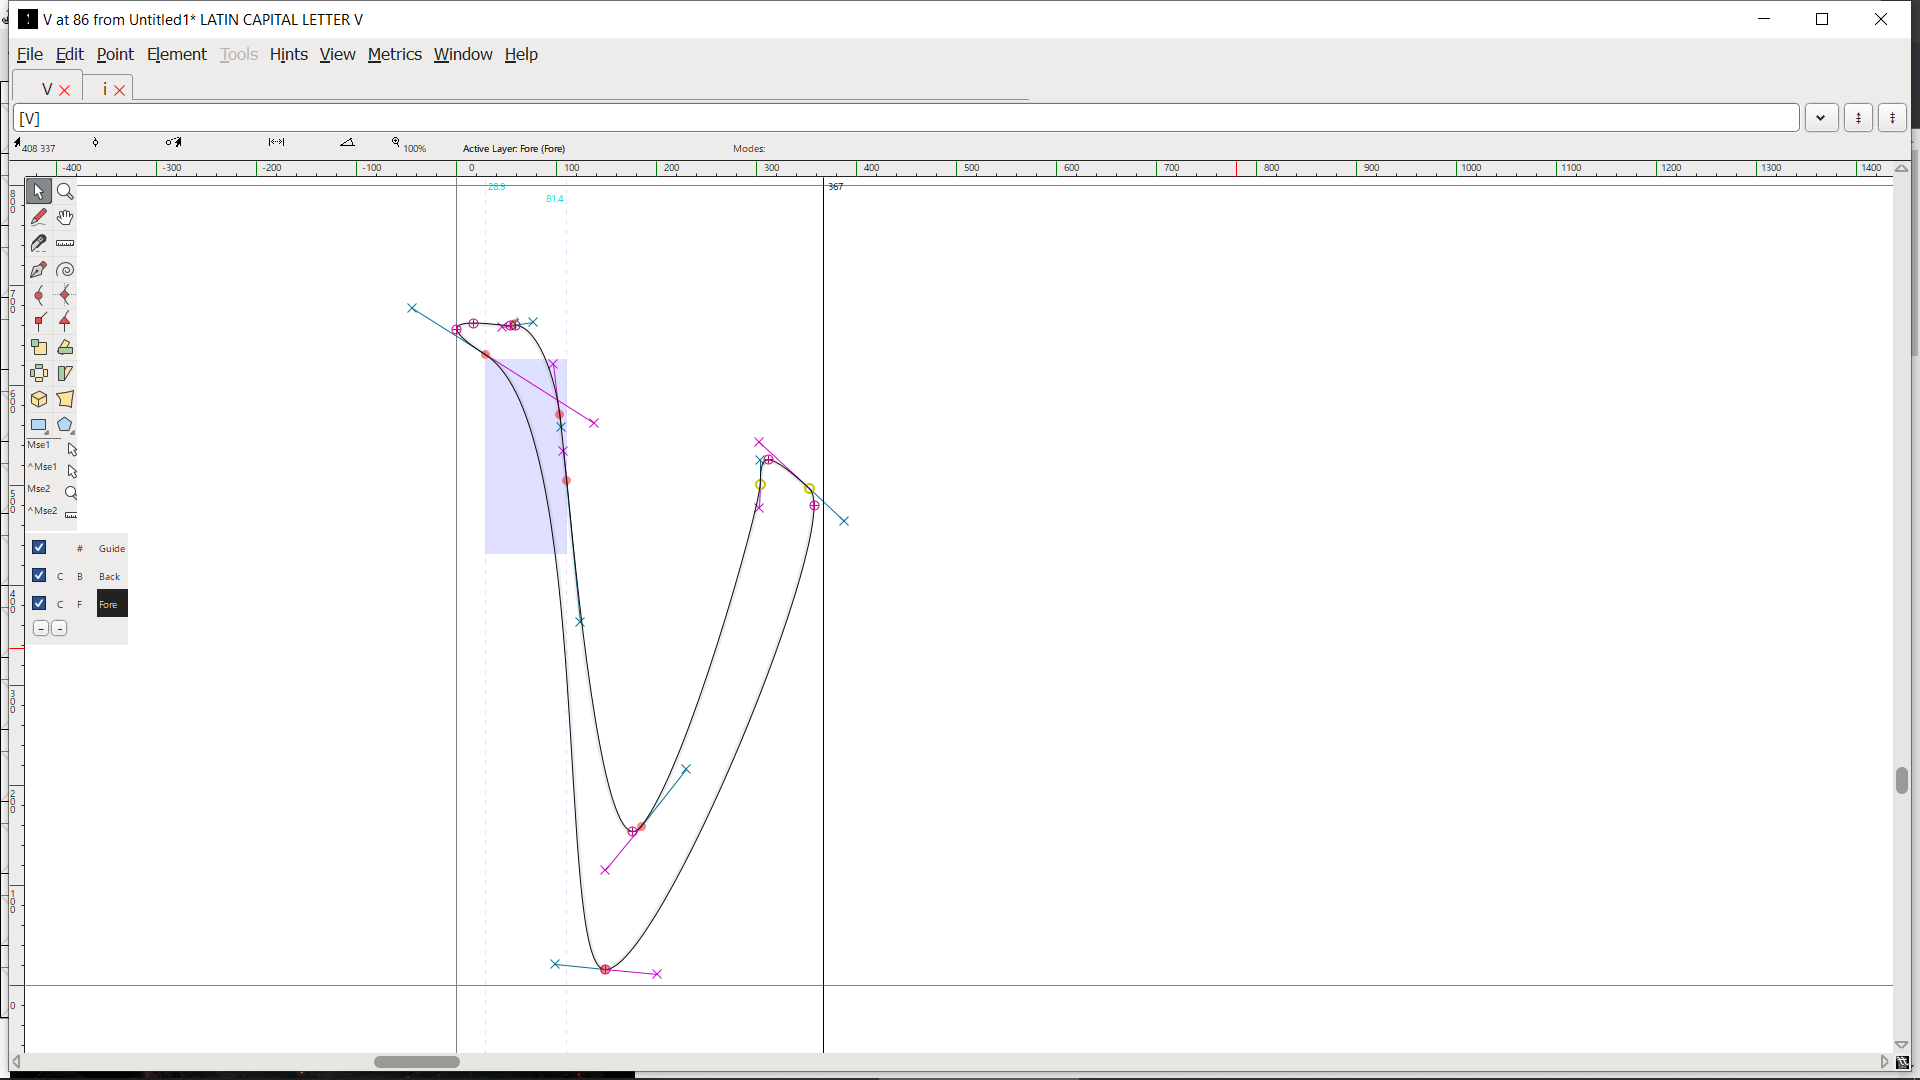Screen dimensions: 1920x1080
Task: Select the Scale selection tool
Action: coord(39,347)
